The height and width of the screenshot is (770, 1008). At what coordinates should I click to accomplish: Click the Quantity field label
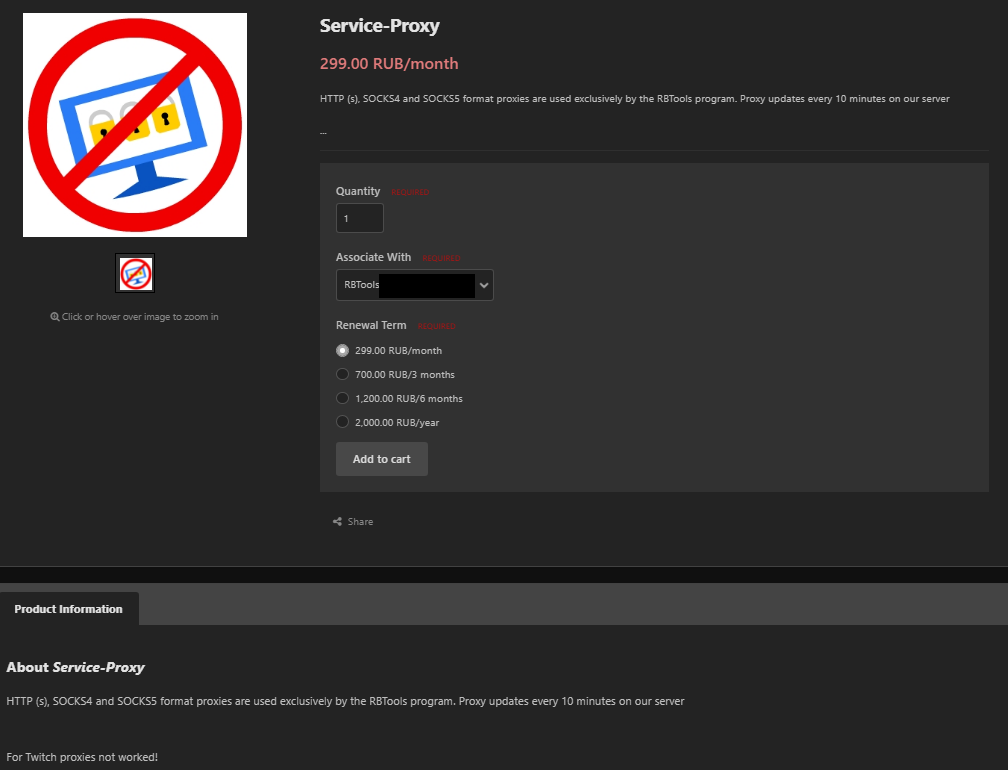click(x=358, y=191)
